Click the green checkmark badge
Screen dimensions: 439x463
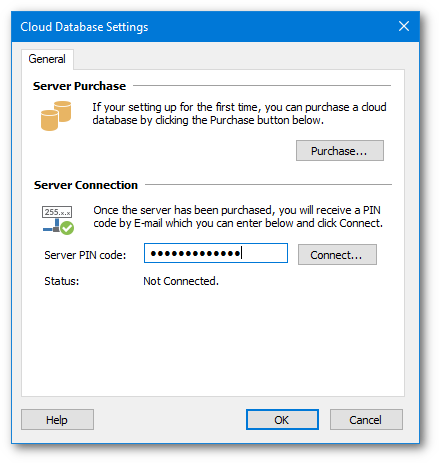point(67,228)
